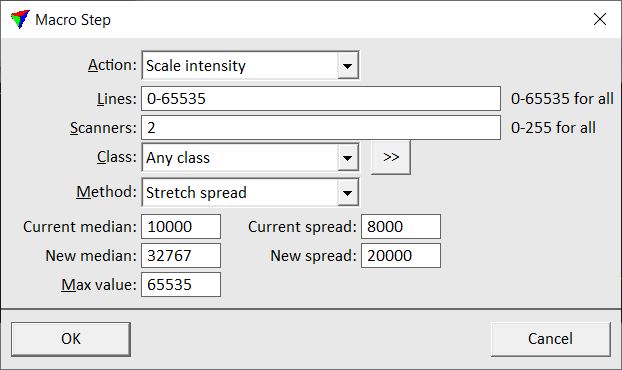Click the Cancel button

(x=551, y=339)
